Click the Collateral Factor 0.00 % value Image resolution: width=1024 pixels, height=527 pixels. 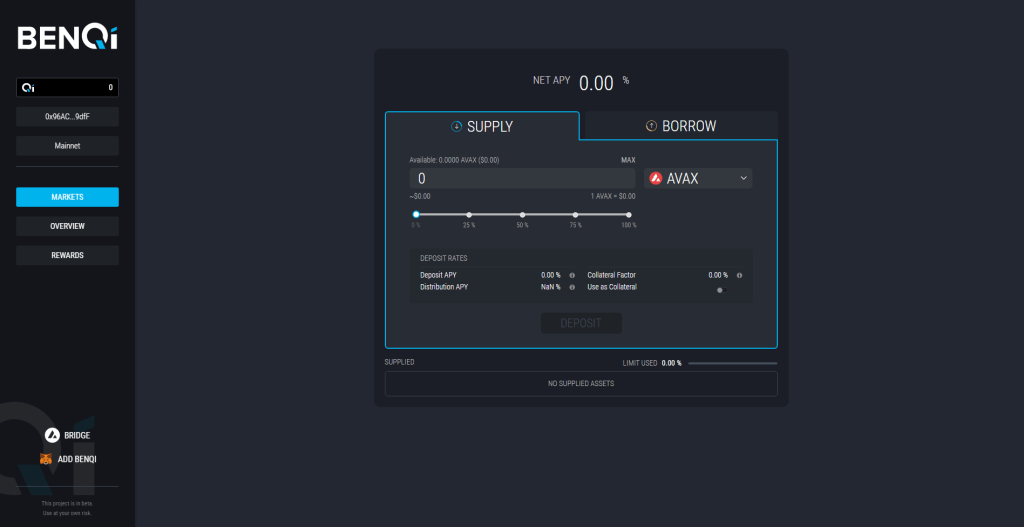718,276
